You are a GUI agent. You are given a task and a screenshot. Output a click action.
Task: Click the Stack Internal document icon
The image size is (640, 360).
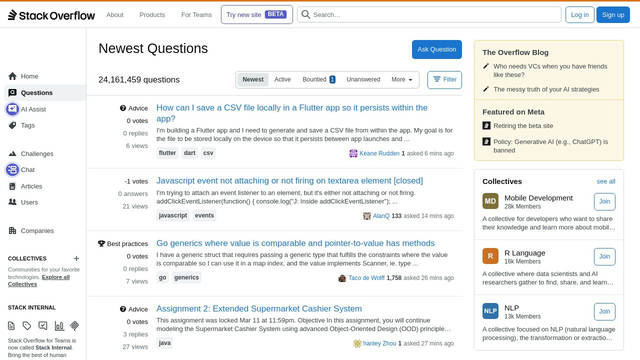point(11,326)
